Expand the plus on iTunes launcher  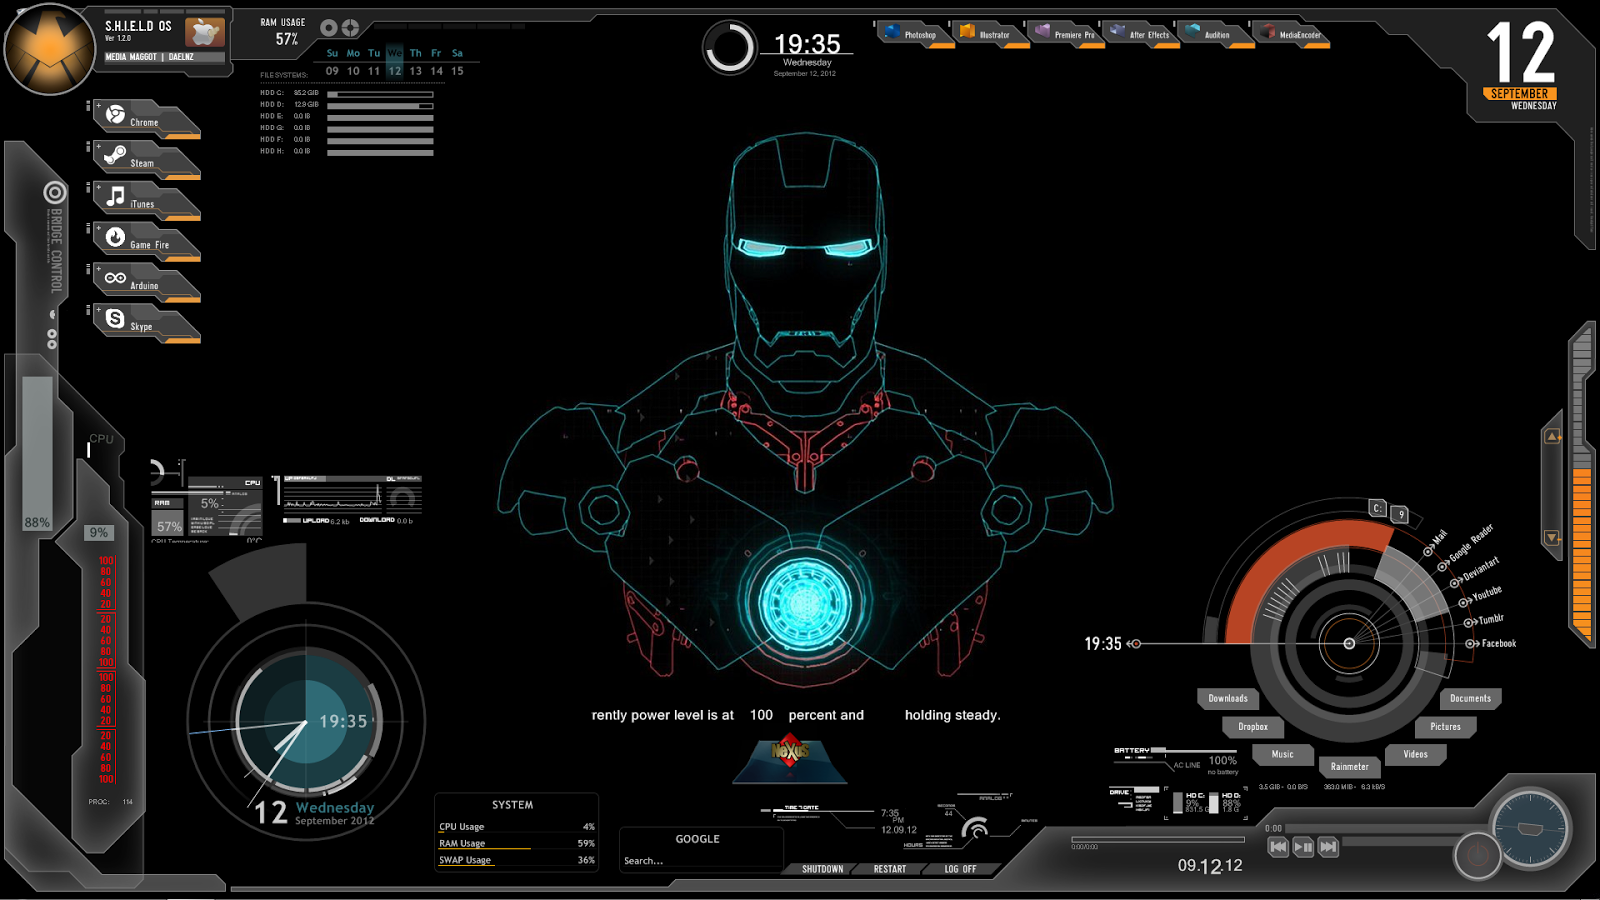coord(98,187)
